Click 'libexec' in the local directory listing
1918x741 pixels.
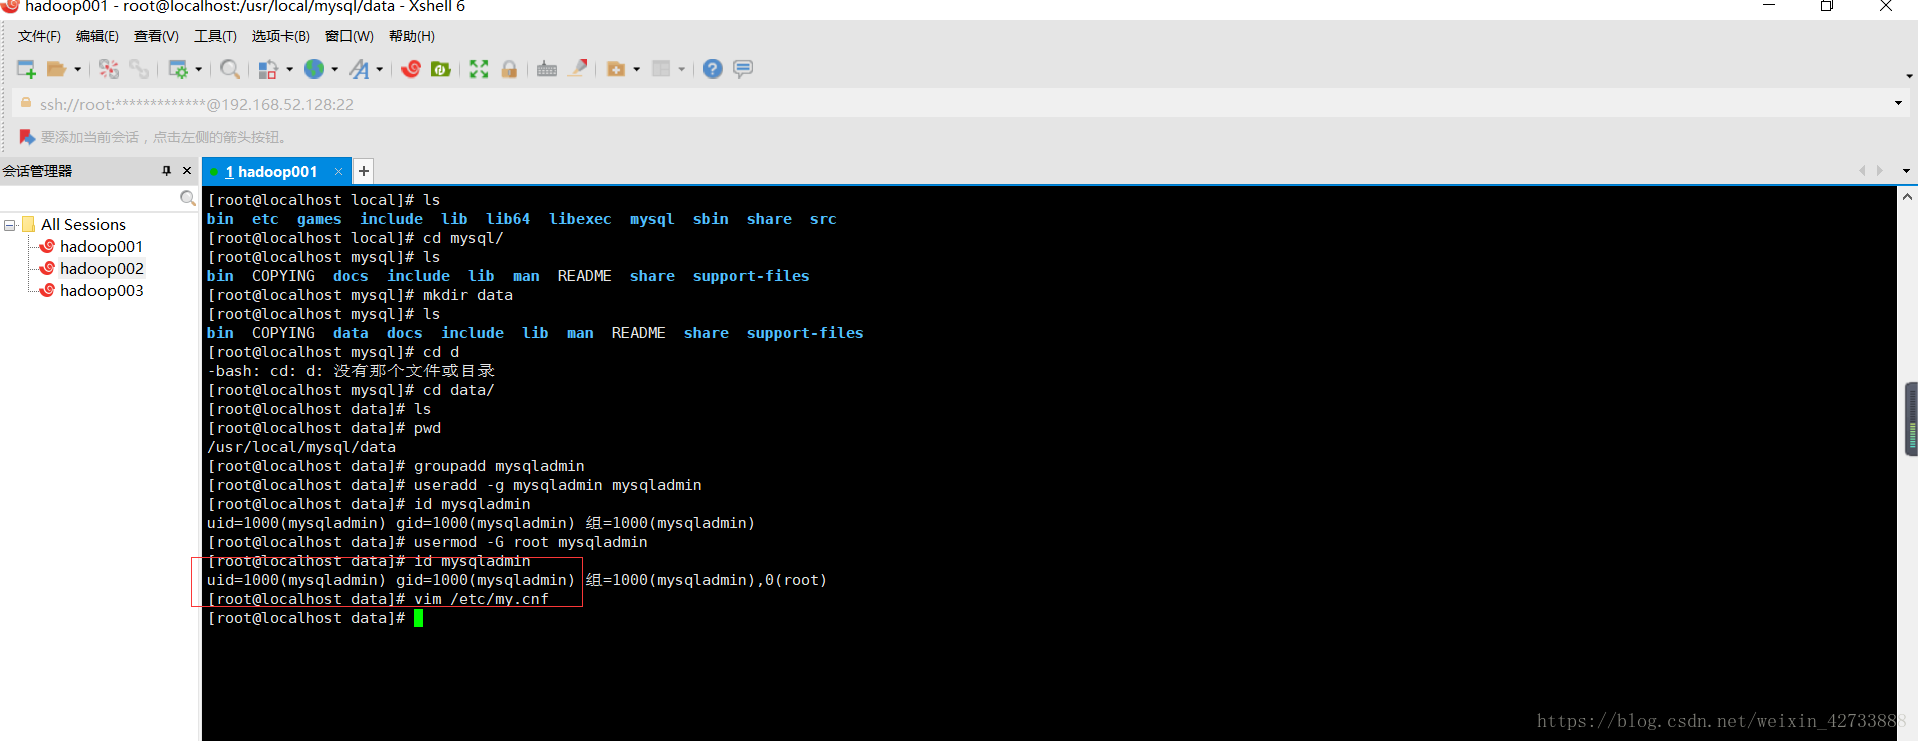pos(580,220)
